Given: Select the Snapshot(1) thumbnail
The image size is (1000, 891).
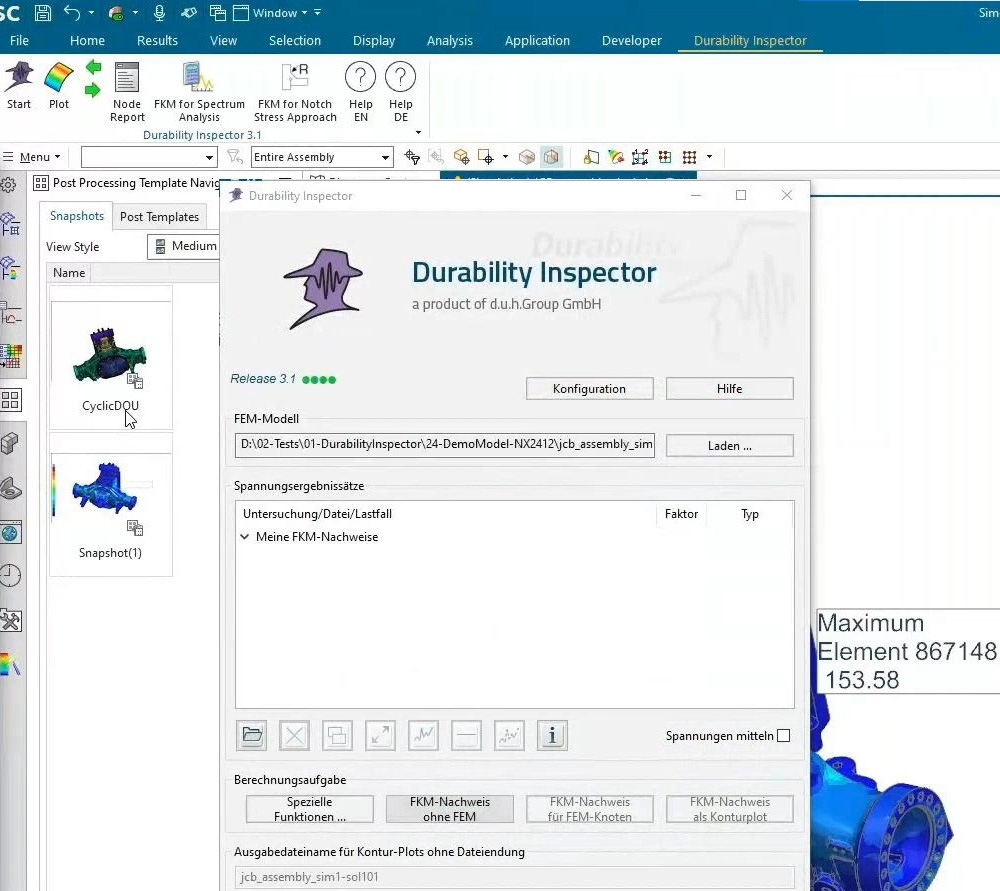Looking at the screenshot, I should 110,505.
